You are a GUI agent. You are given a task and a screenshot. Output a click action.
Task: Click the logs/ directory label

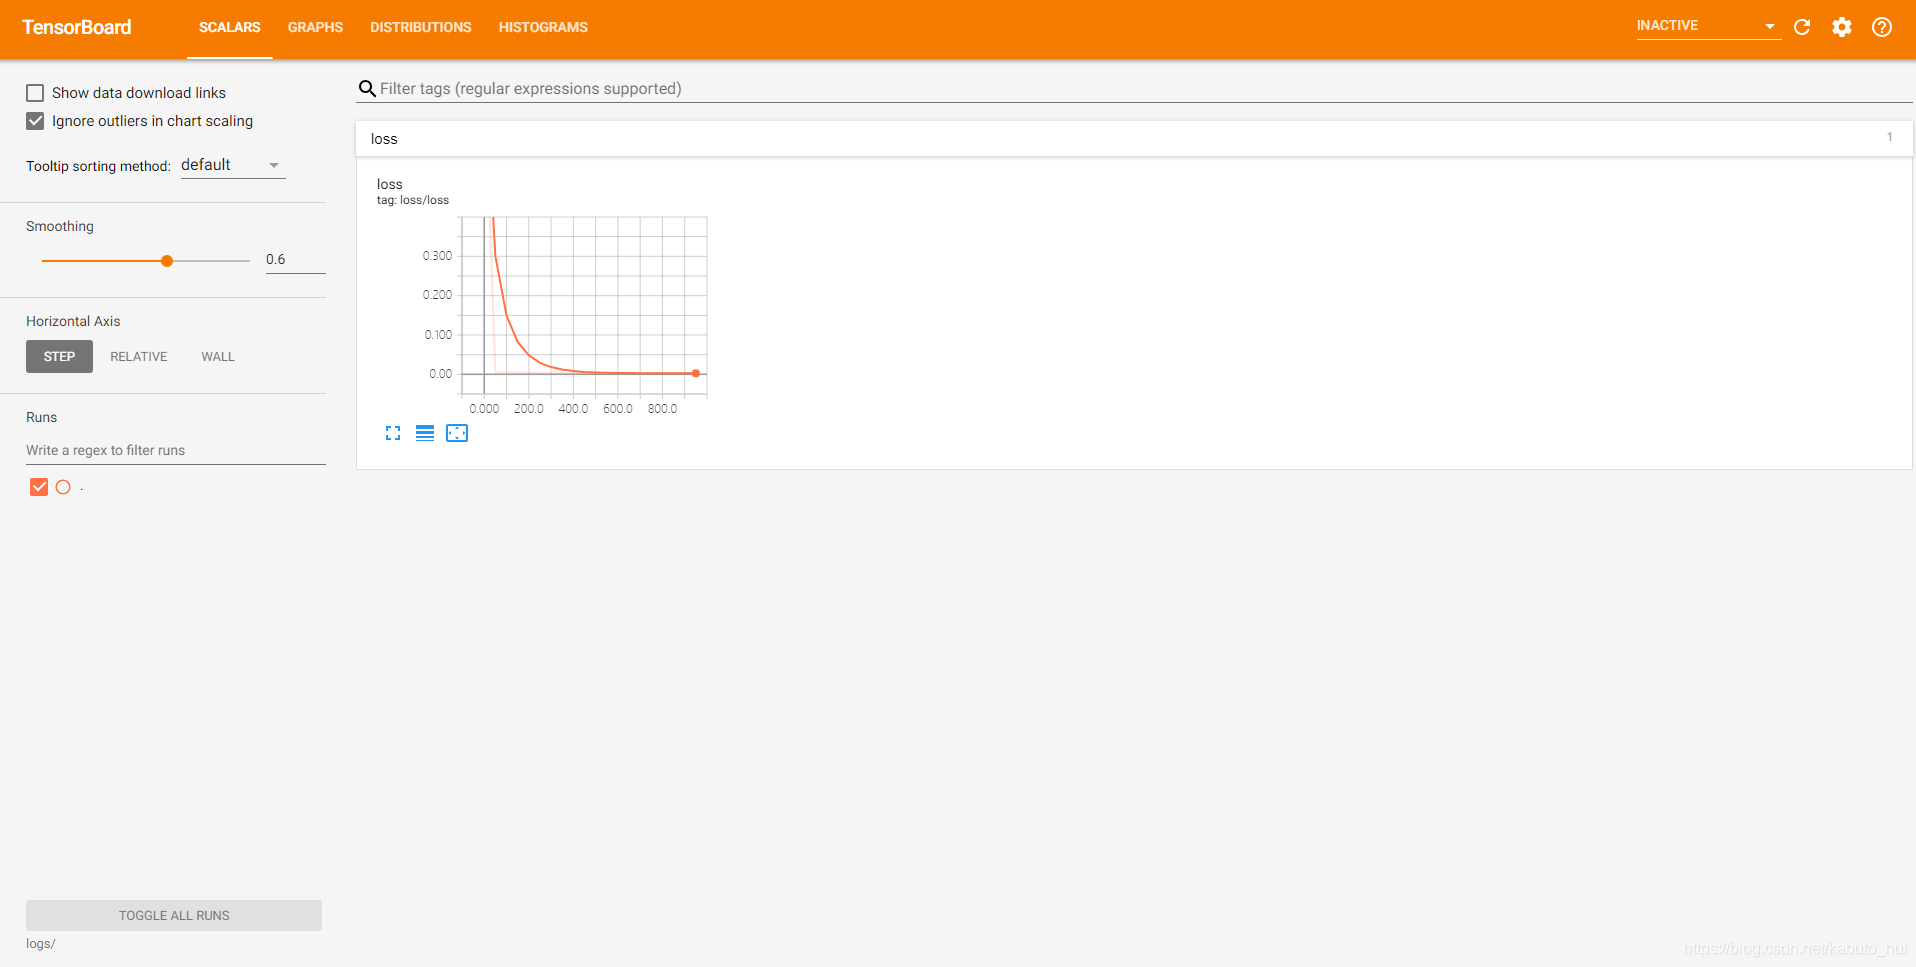[41, 944]
